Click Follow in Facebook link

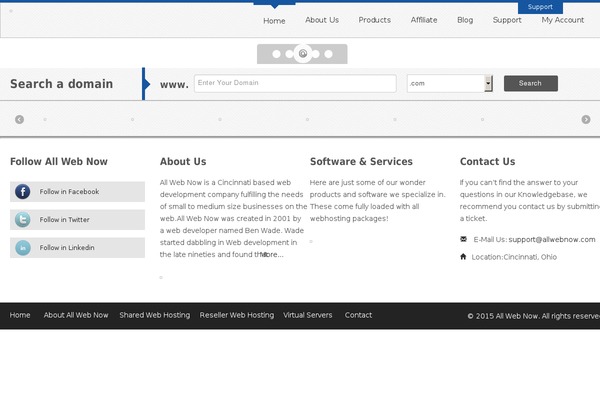tap(69, 191)
